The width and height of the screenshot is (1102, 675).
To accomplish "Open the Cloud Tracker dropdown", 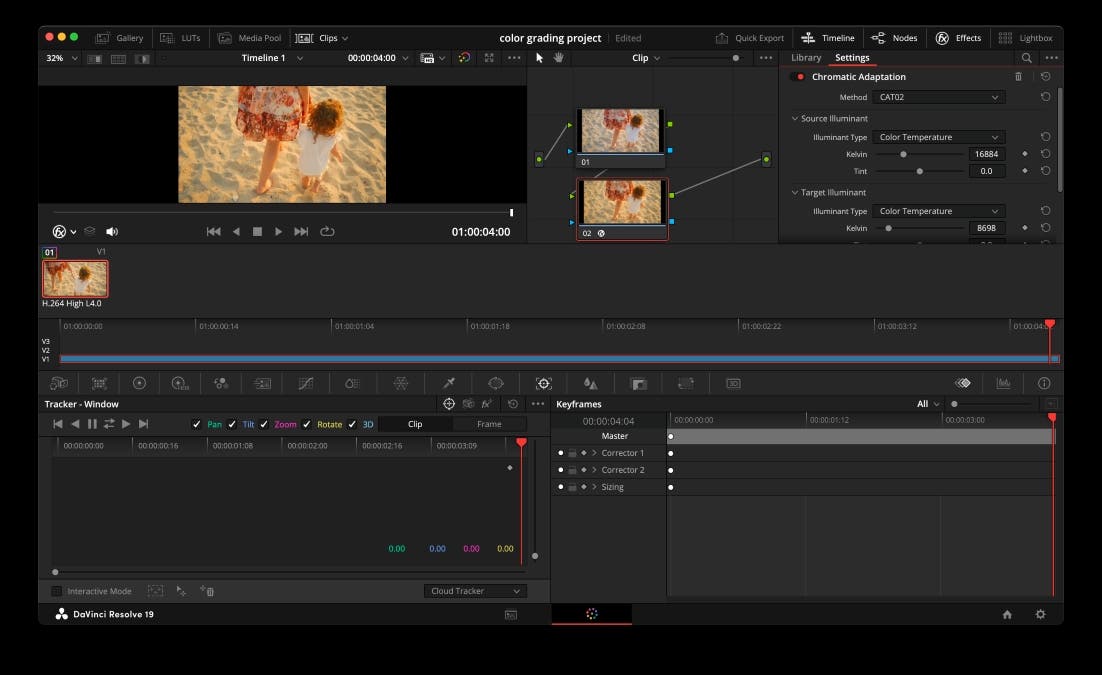I will pyautogui.click(x=475, y=590).
